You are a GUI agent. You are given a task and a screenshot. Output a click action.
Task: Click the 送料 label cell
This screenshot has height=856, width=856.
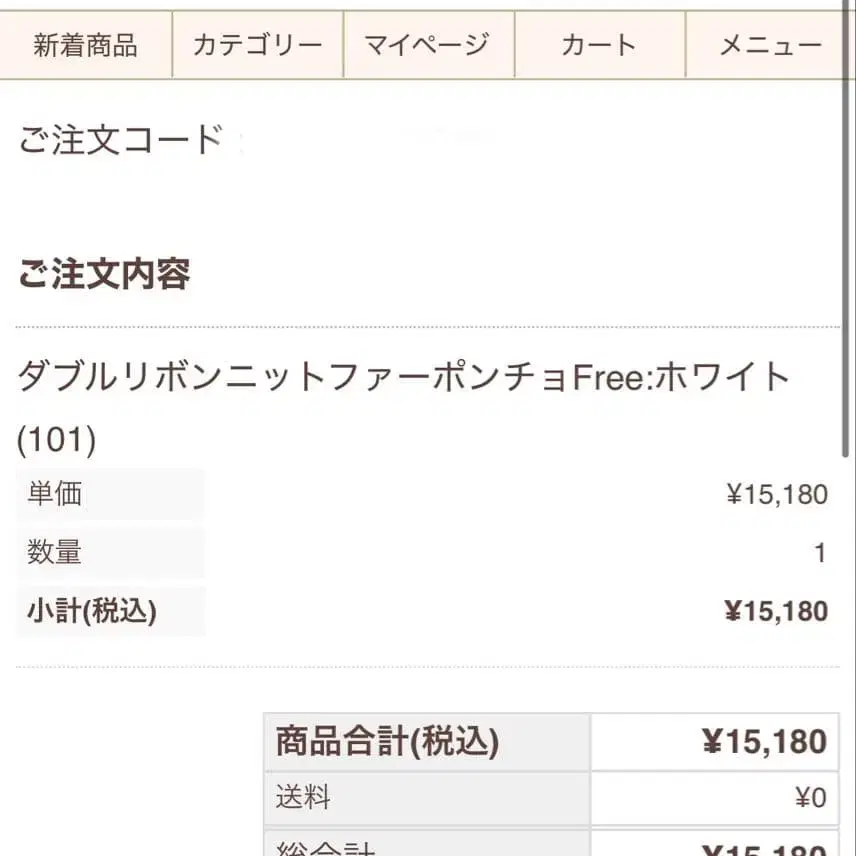coord(303,798)
